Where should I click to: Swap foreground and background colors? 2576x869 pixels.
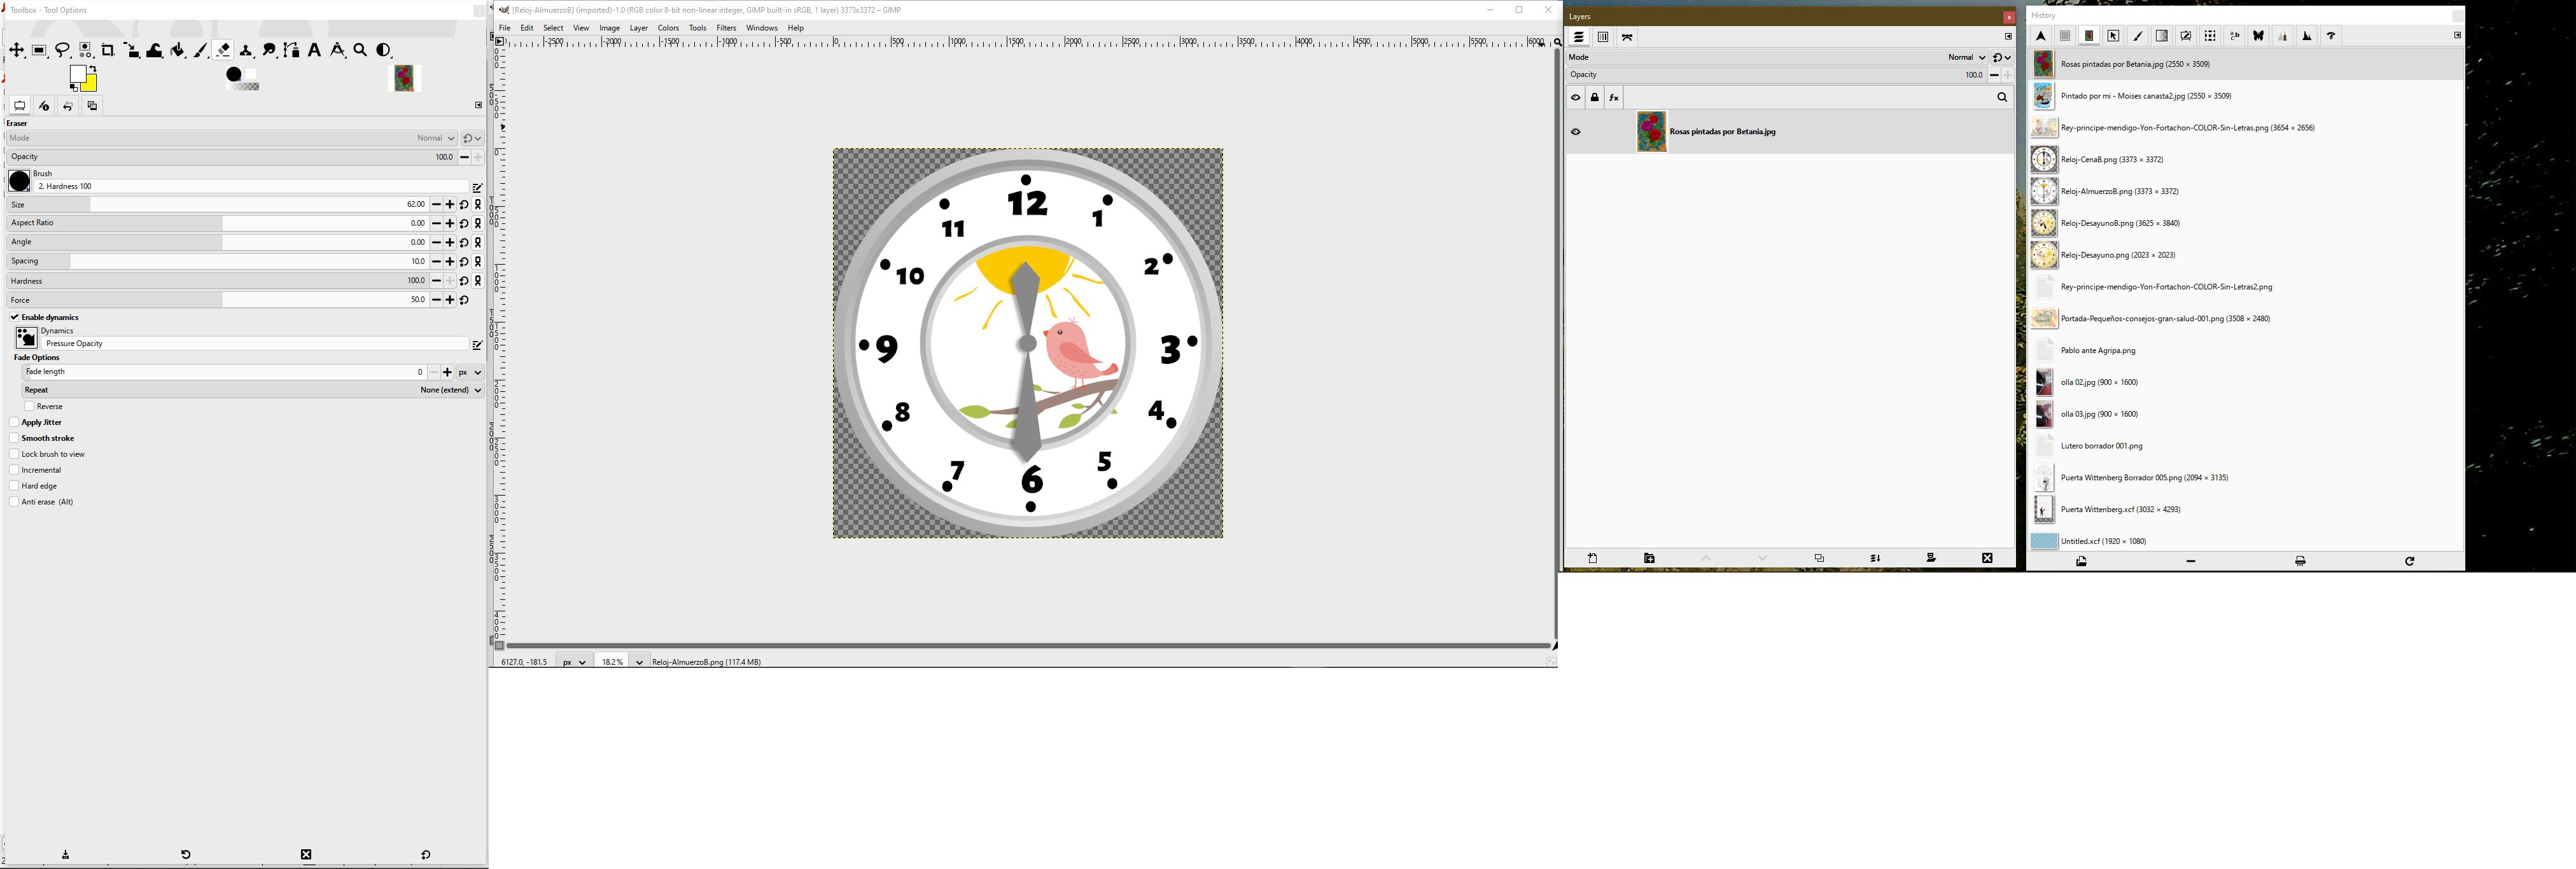point(94,68)
